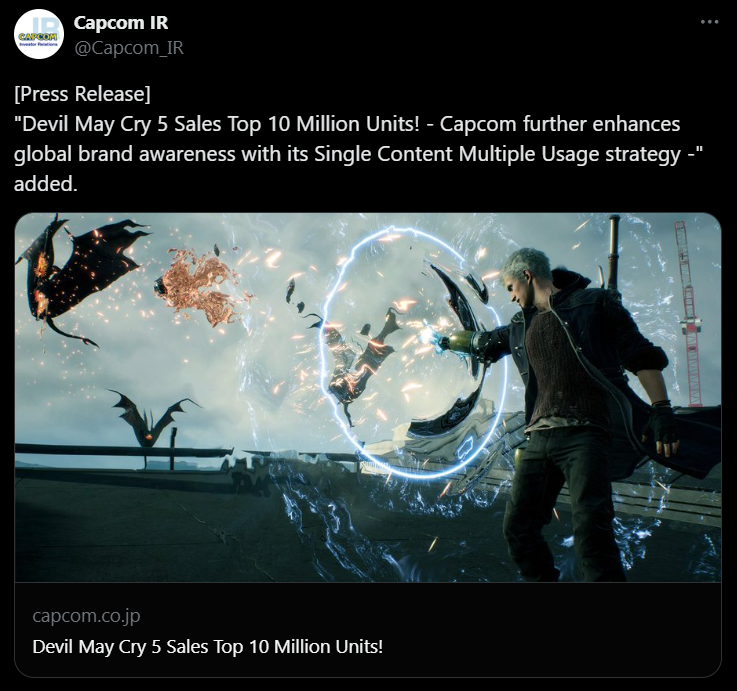Click the character's mechanical arm in the image
Viewport: 737px width, 691px height.
(x=463, y=339)
